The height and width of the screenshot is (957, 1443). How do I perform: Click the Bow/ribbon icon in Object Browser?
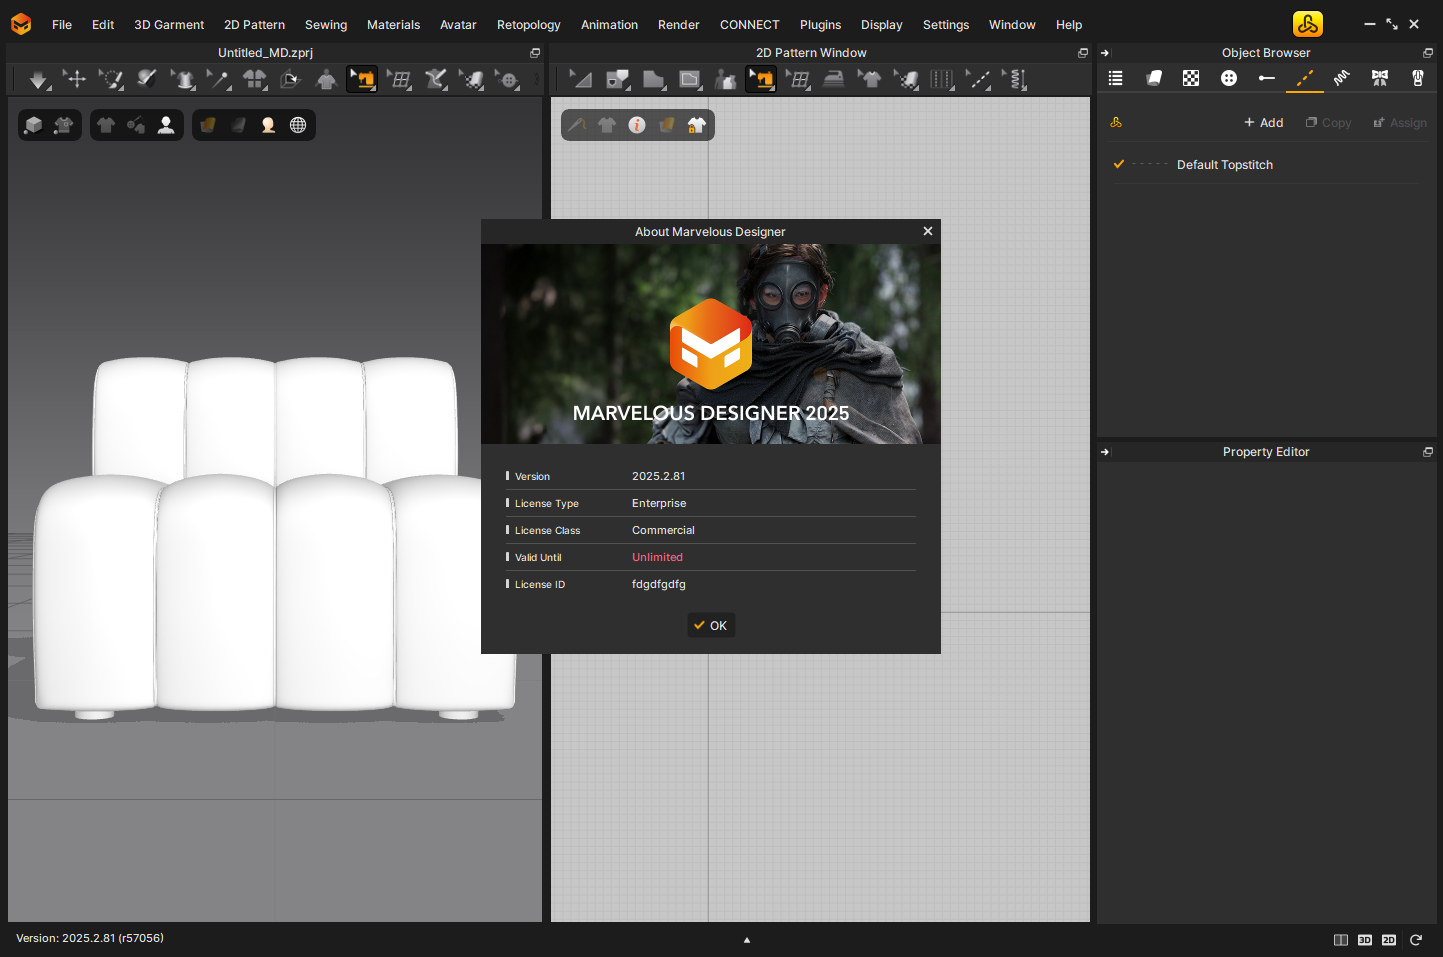pyautogui.click(x=1379, y=78)
